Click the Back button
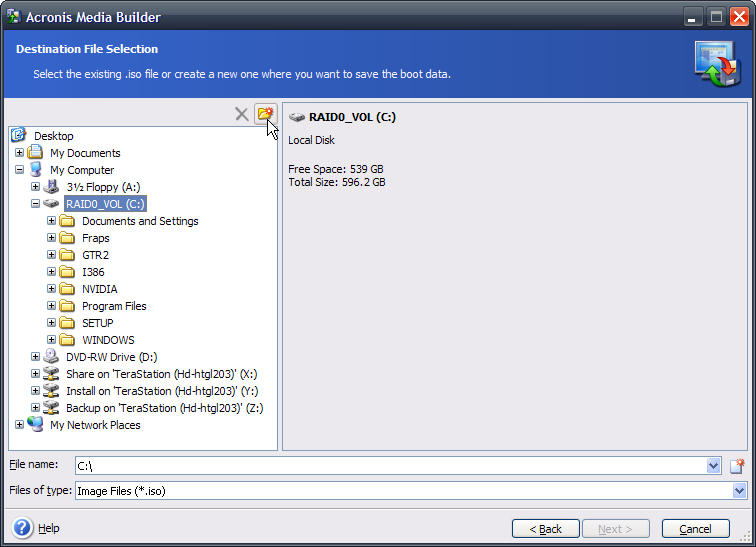 point(545,529)
